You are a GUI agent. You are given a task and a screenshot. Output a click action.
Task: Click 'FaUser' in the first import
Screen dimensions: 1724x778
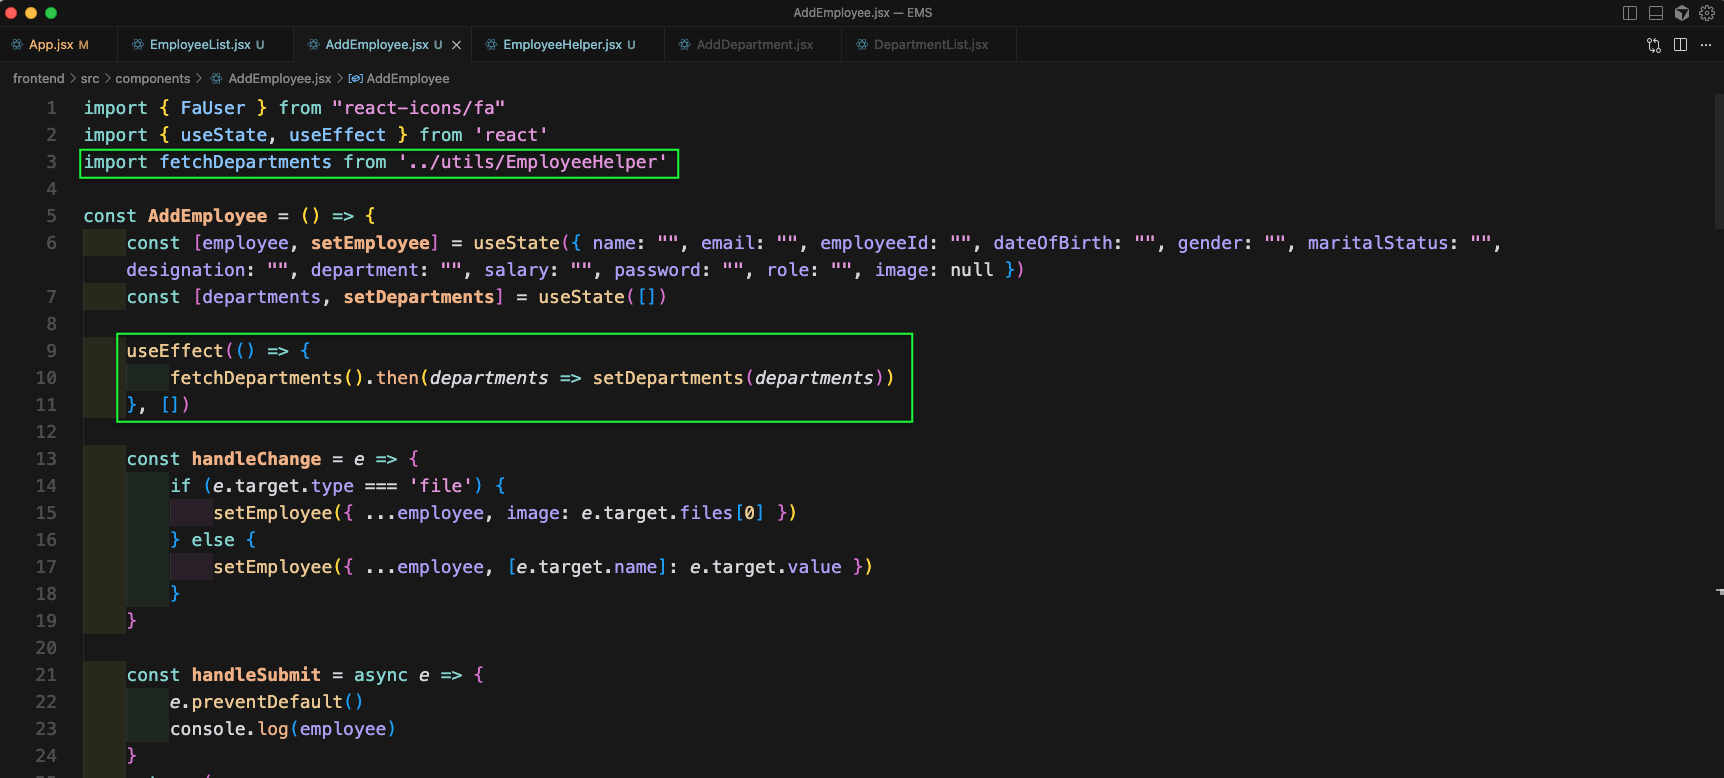coord(213,108)
